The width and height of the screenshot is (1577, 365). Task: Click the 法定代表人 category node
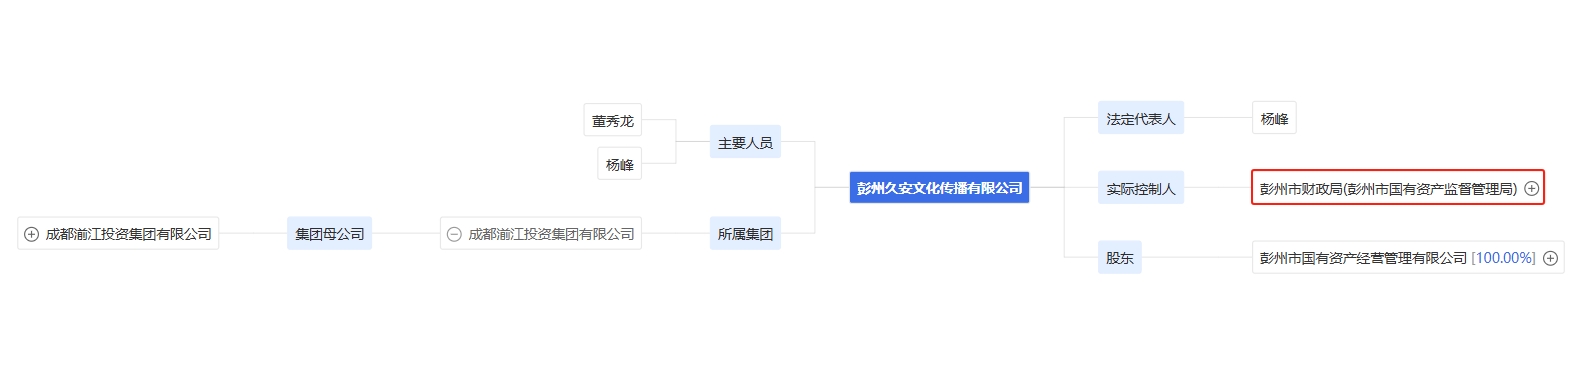coord(1141,118)
